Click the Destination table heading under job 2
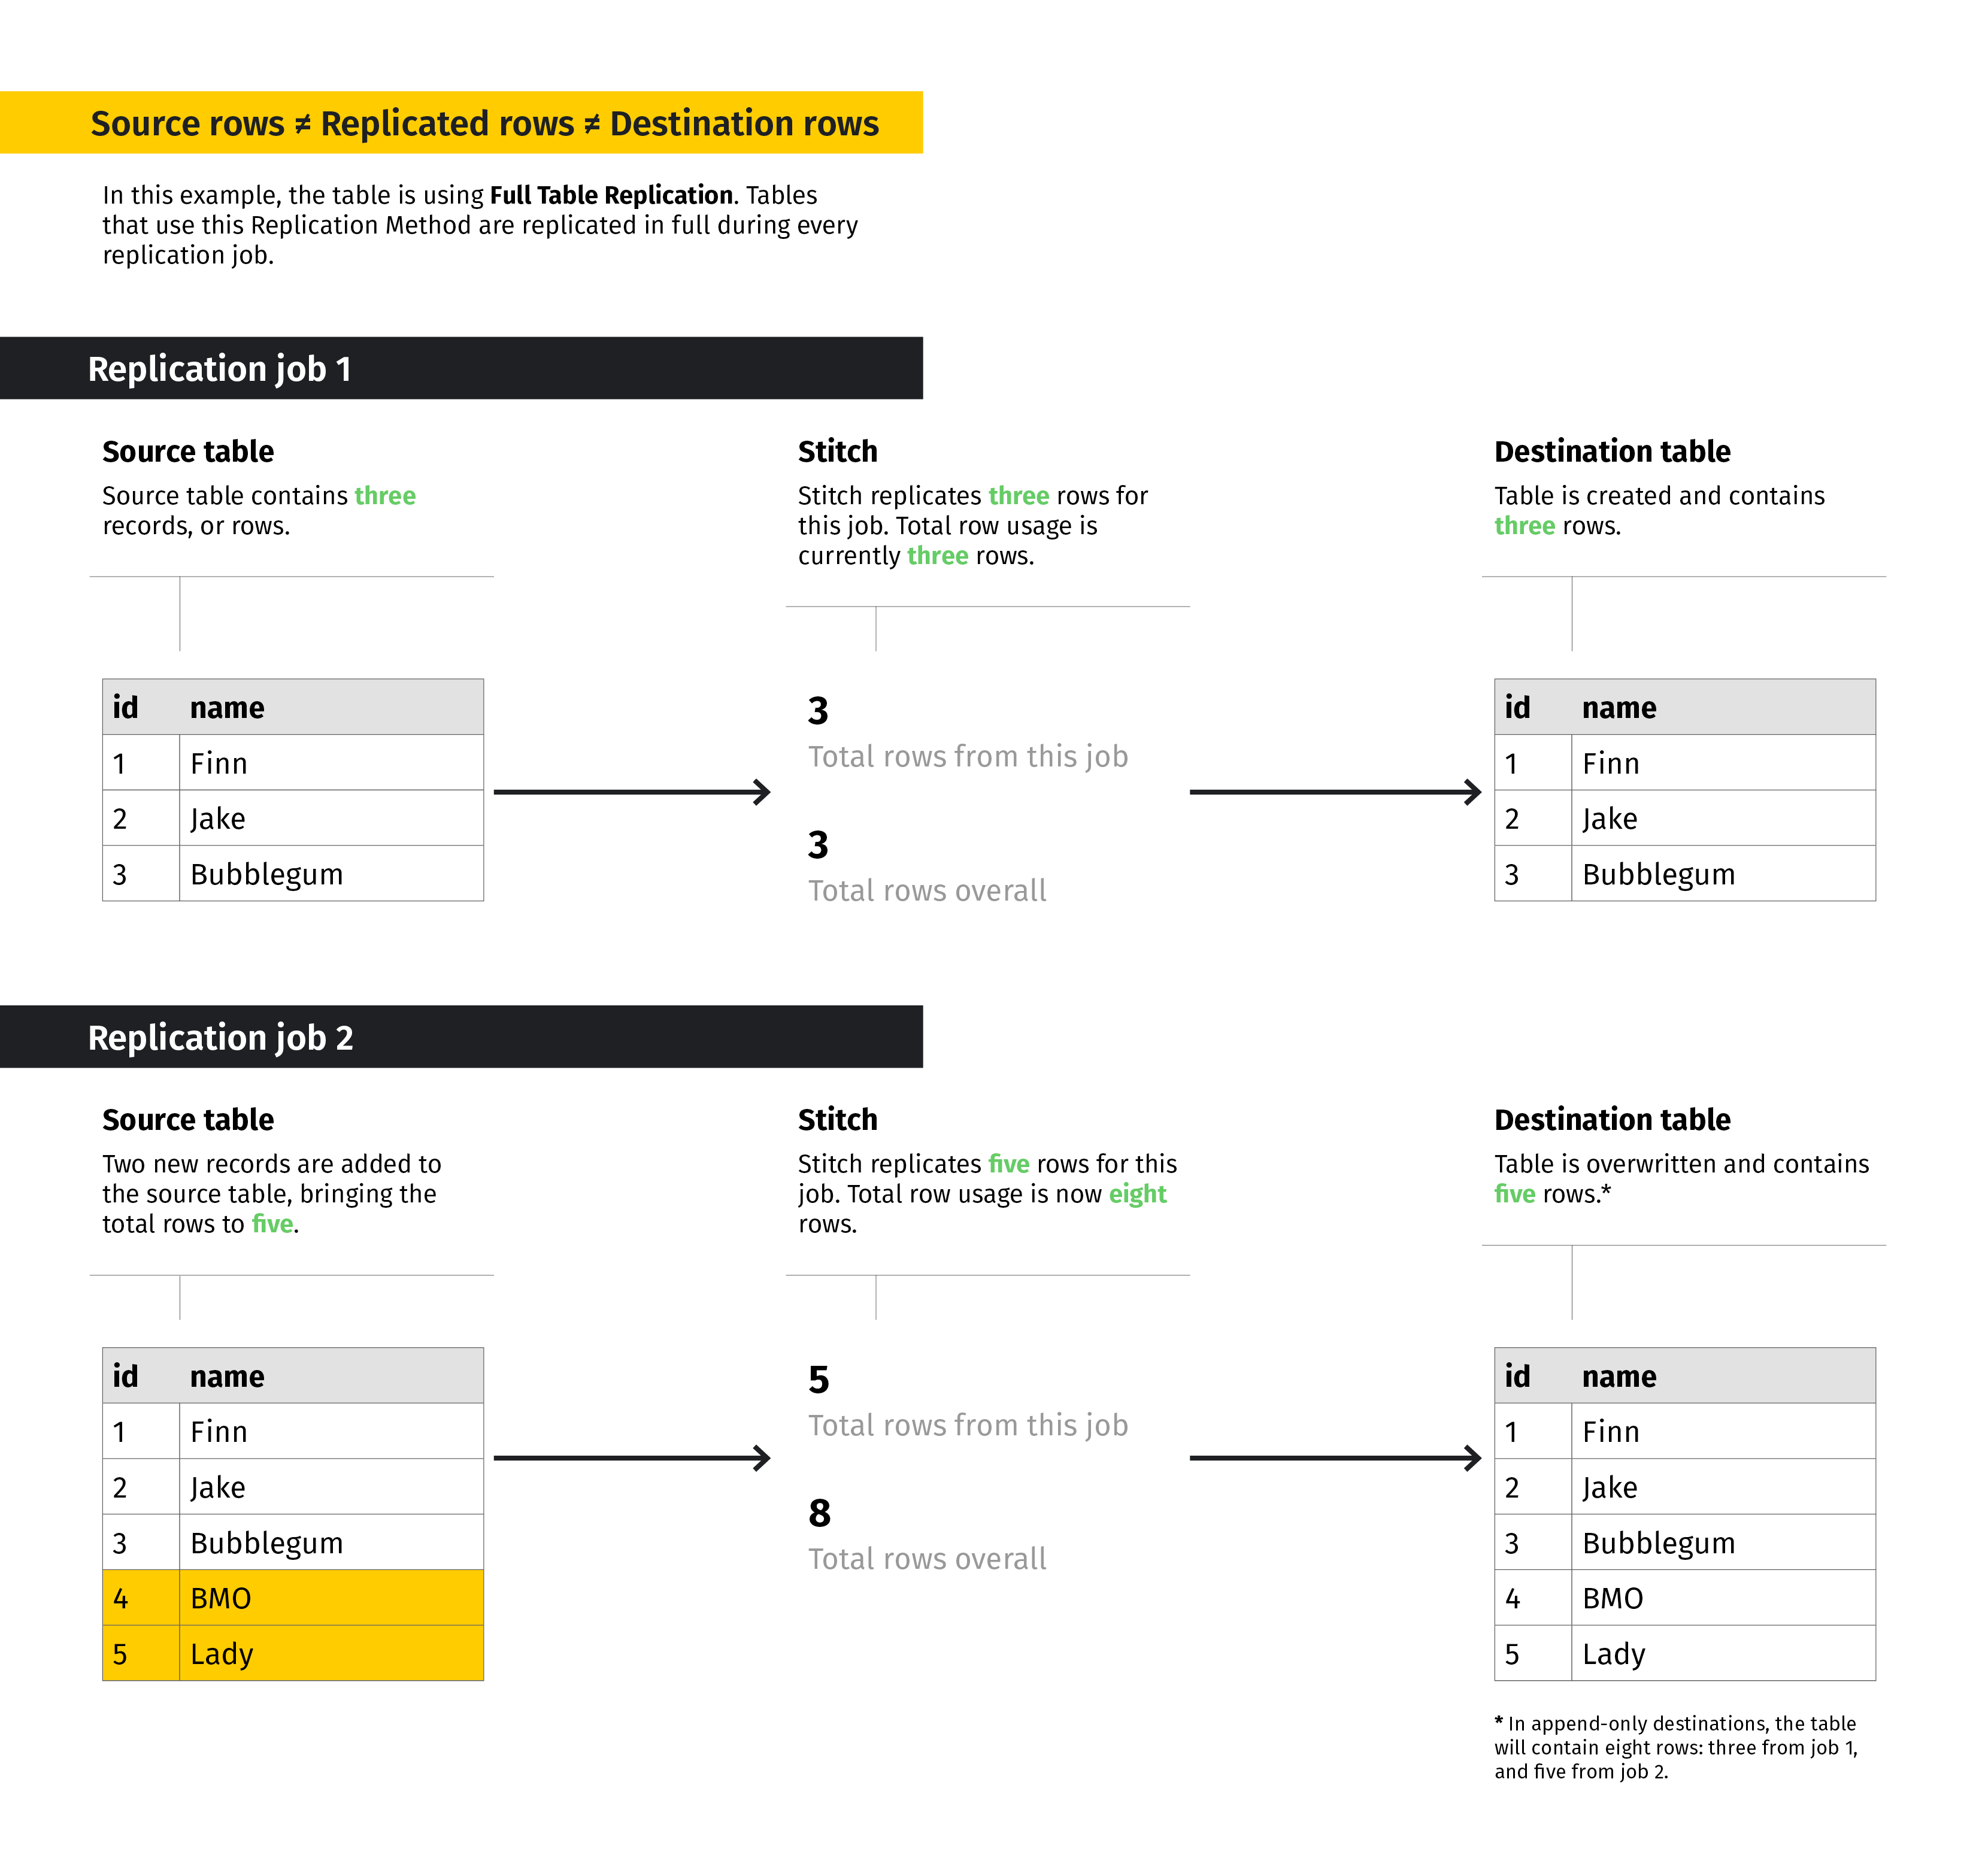1976x1876 pixels. tap(1611, 1119)
